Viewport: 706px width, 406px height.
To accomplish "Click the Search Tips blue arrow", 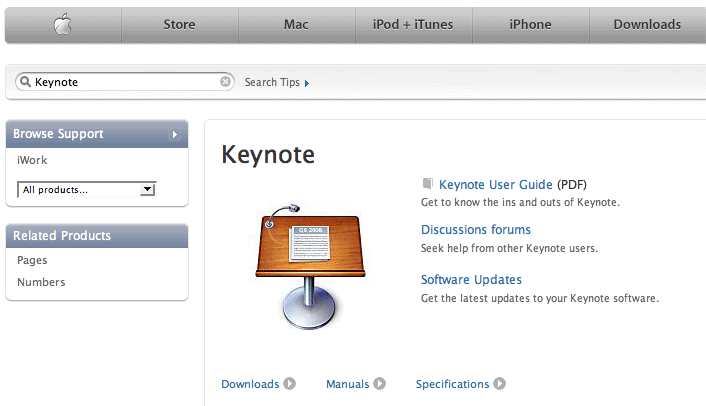I will [307, 83].
